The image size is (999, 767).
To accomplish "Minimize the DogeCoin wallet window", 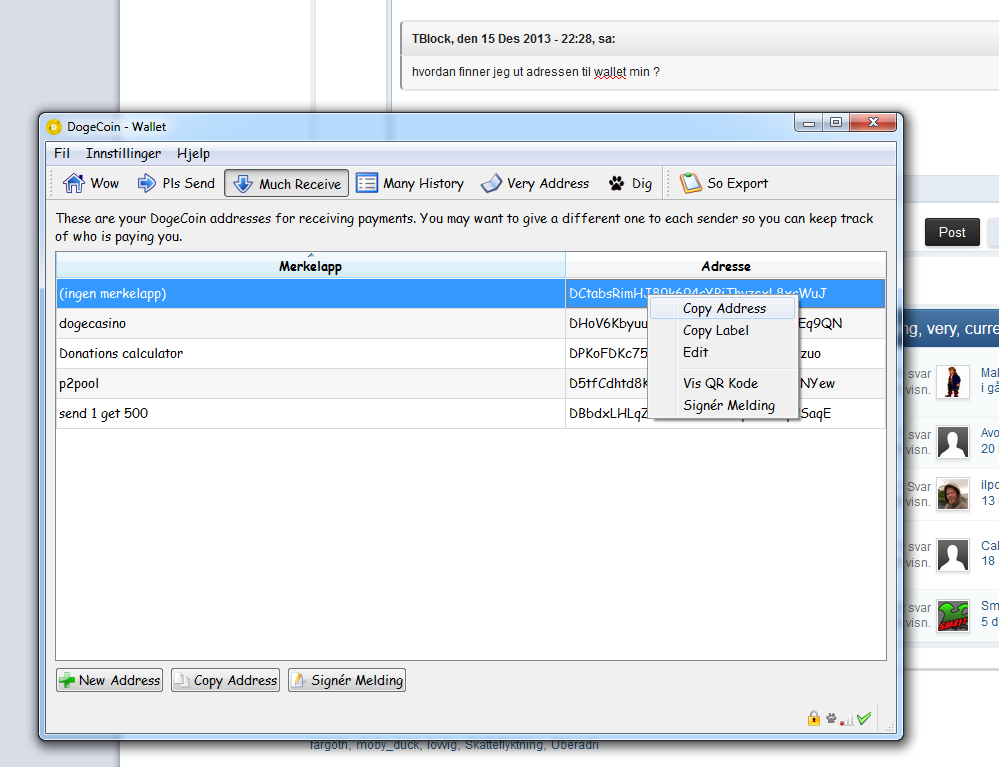I will point(809,122).
